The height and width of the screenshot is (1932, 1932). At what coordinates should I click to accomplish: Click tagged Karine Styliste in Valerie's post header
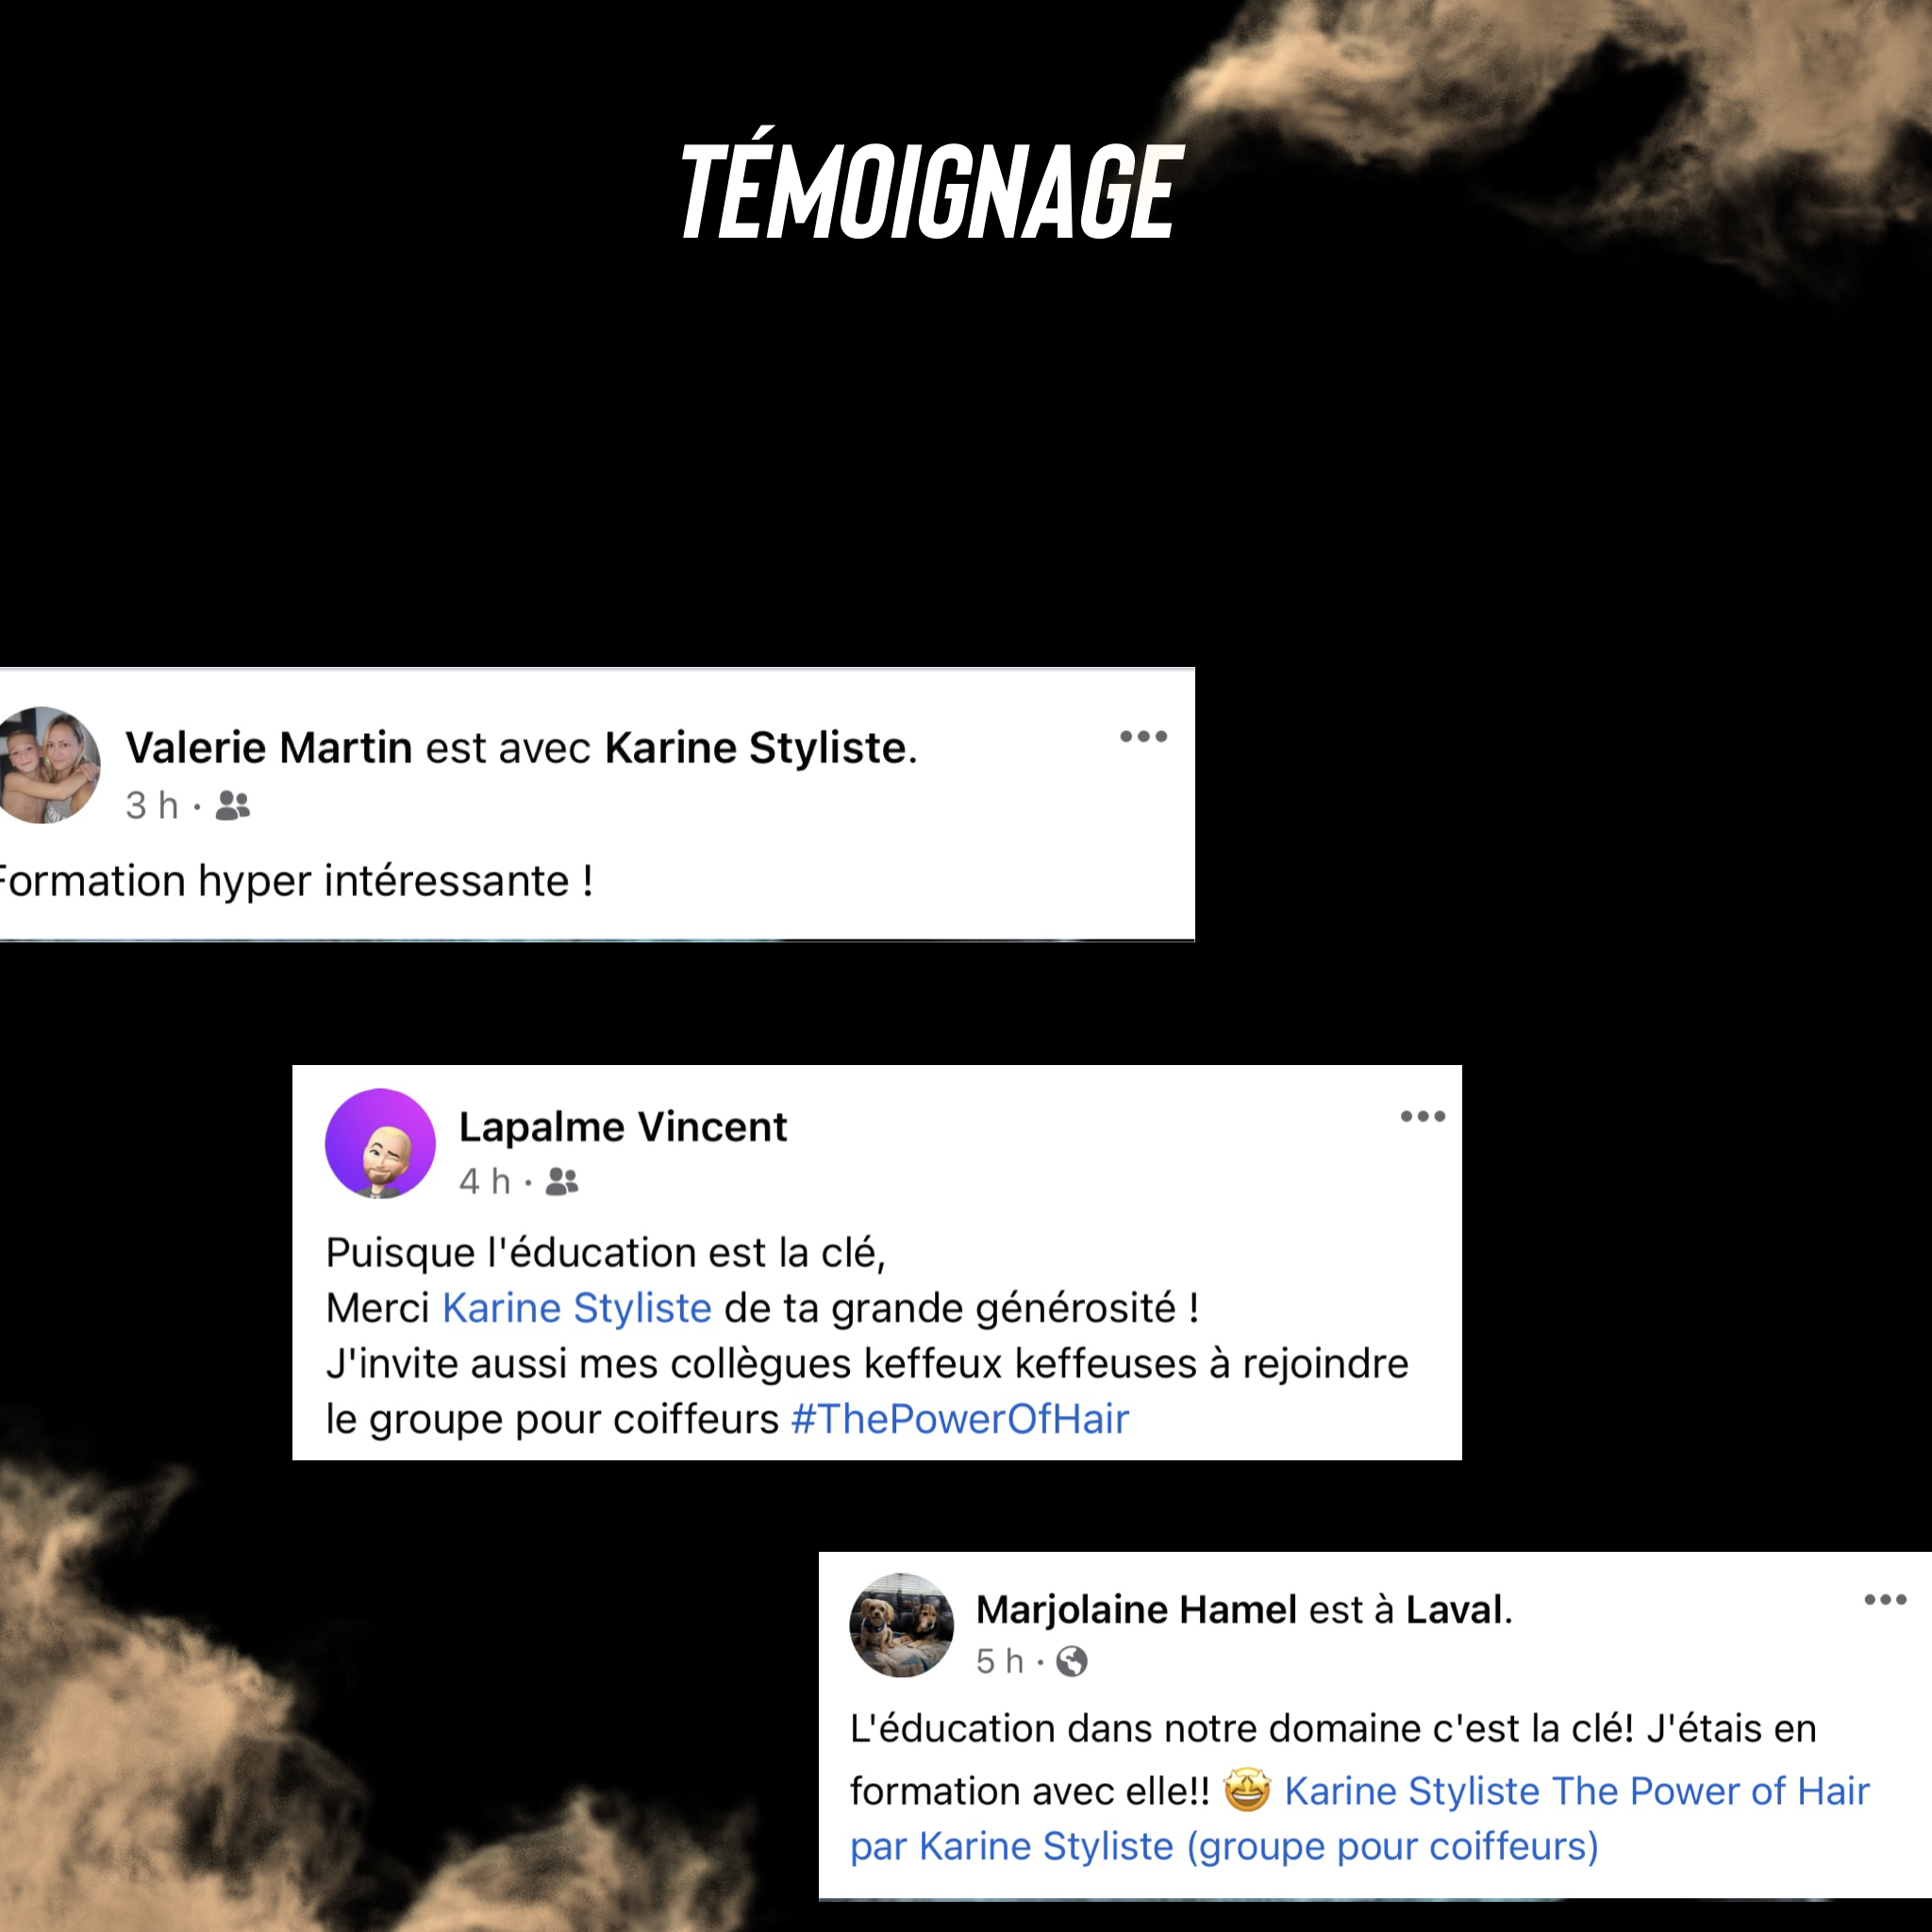[757, 748]
